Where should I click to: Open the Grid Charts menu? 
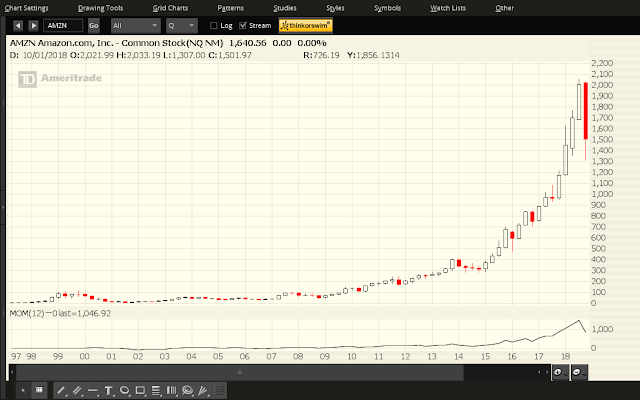[x=170, y=8]
